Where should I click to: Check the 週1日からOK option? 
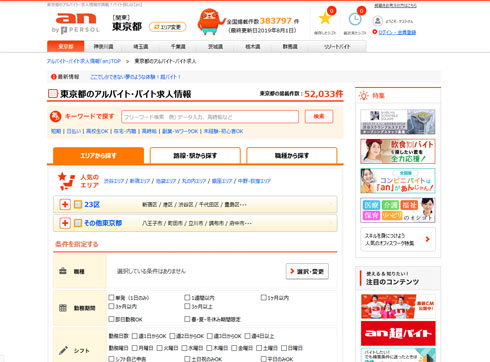click(135, 336)
